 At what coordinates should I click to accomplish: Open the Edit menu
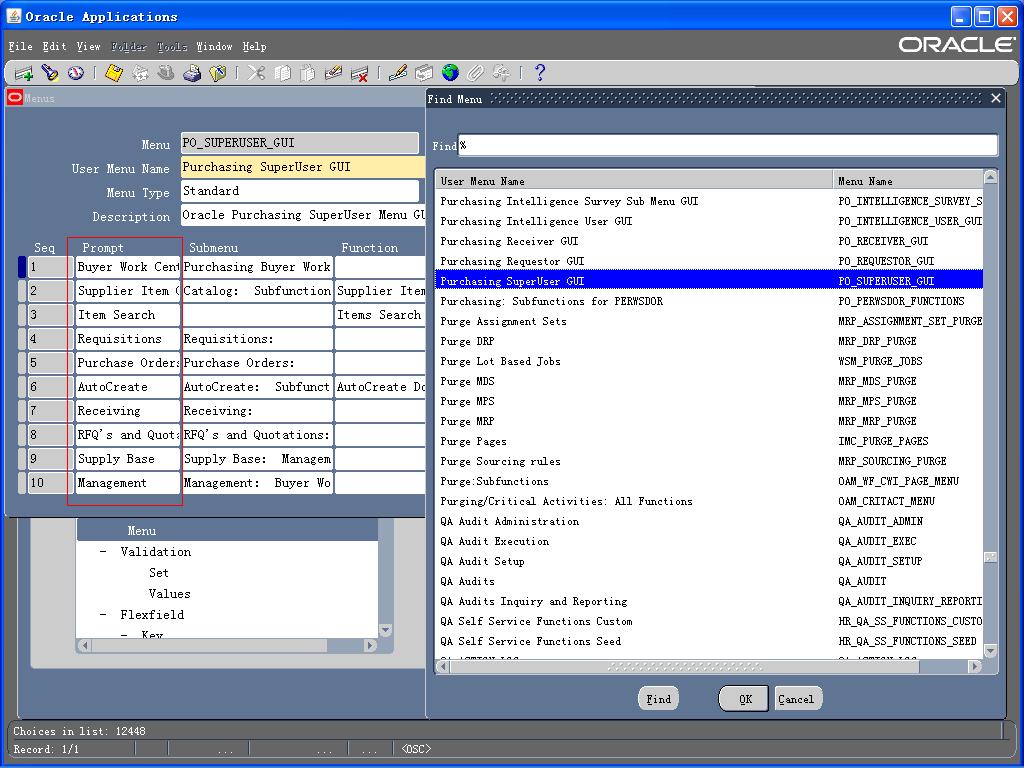click(x=54, y=46)
